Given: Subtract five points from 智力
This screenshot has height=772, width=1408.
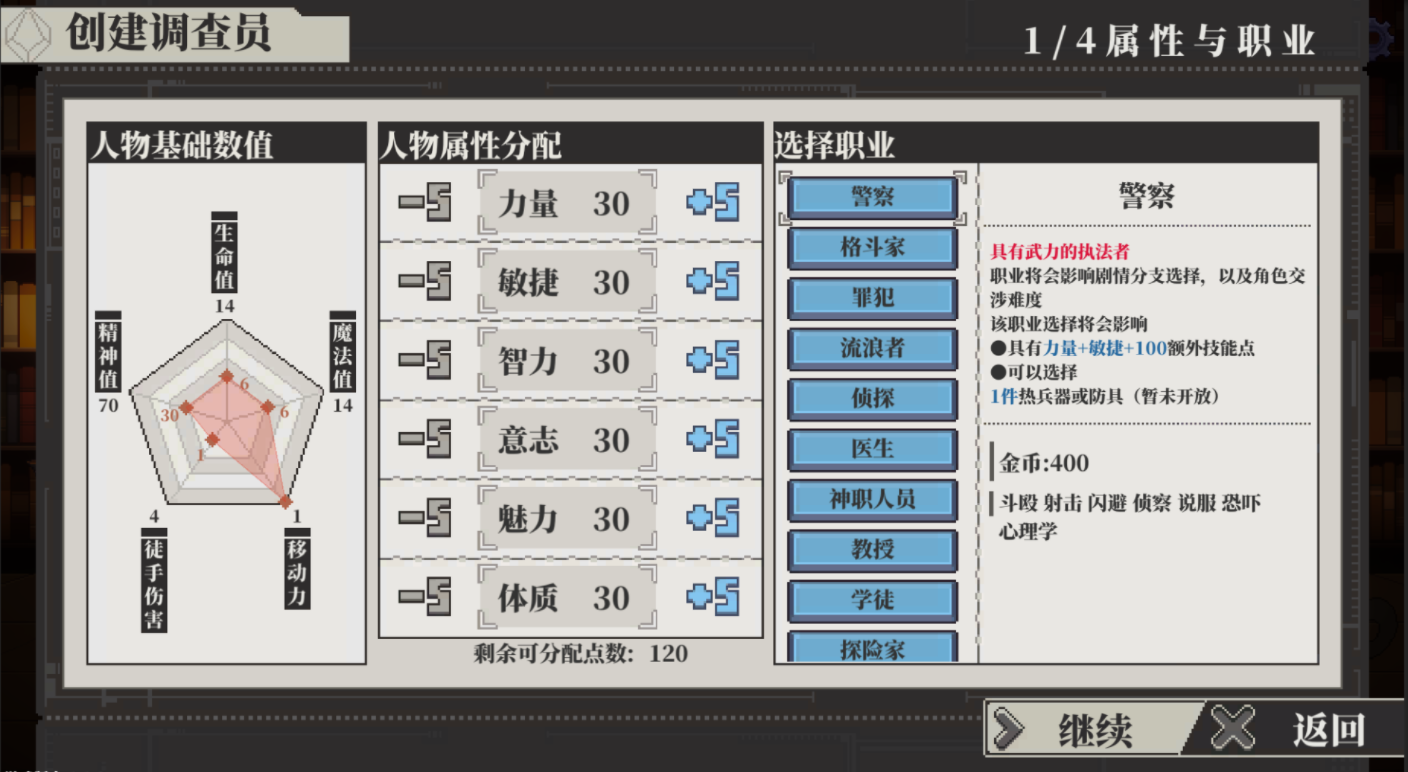Looking at the screenshot, I should (425, 361).
